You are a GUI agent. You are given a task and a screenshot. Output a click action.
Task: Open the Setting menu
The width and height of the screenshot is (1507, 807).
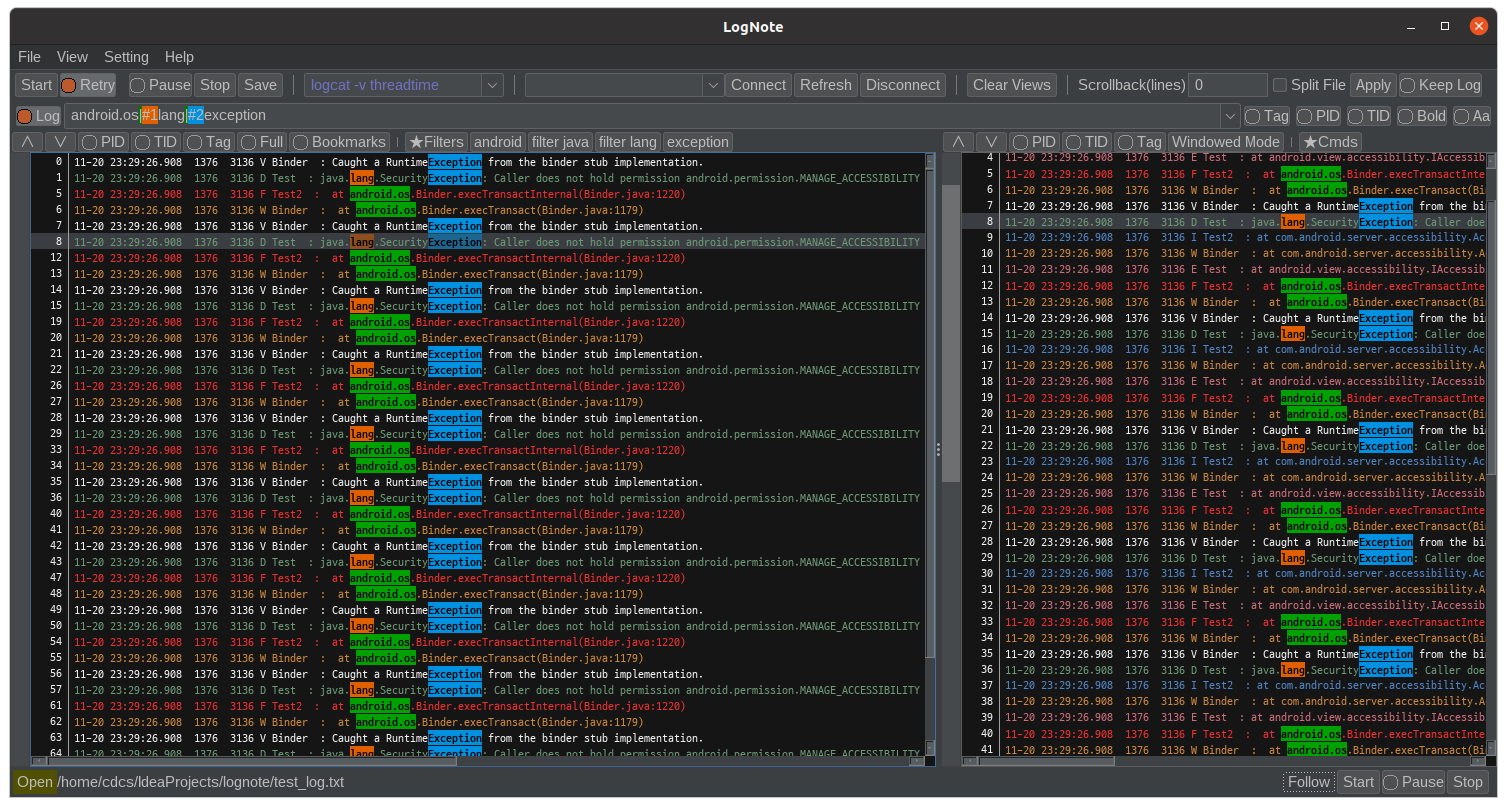tap(126, 57)
